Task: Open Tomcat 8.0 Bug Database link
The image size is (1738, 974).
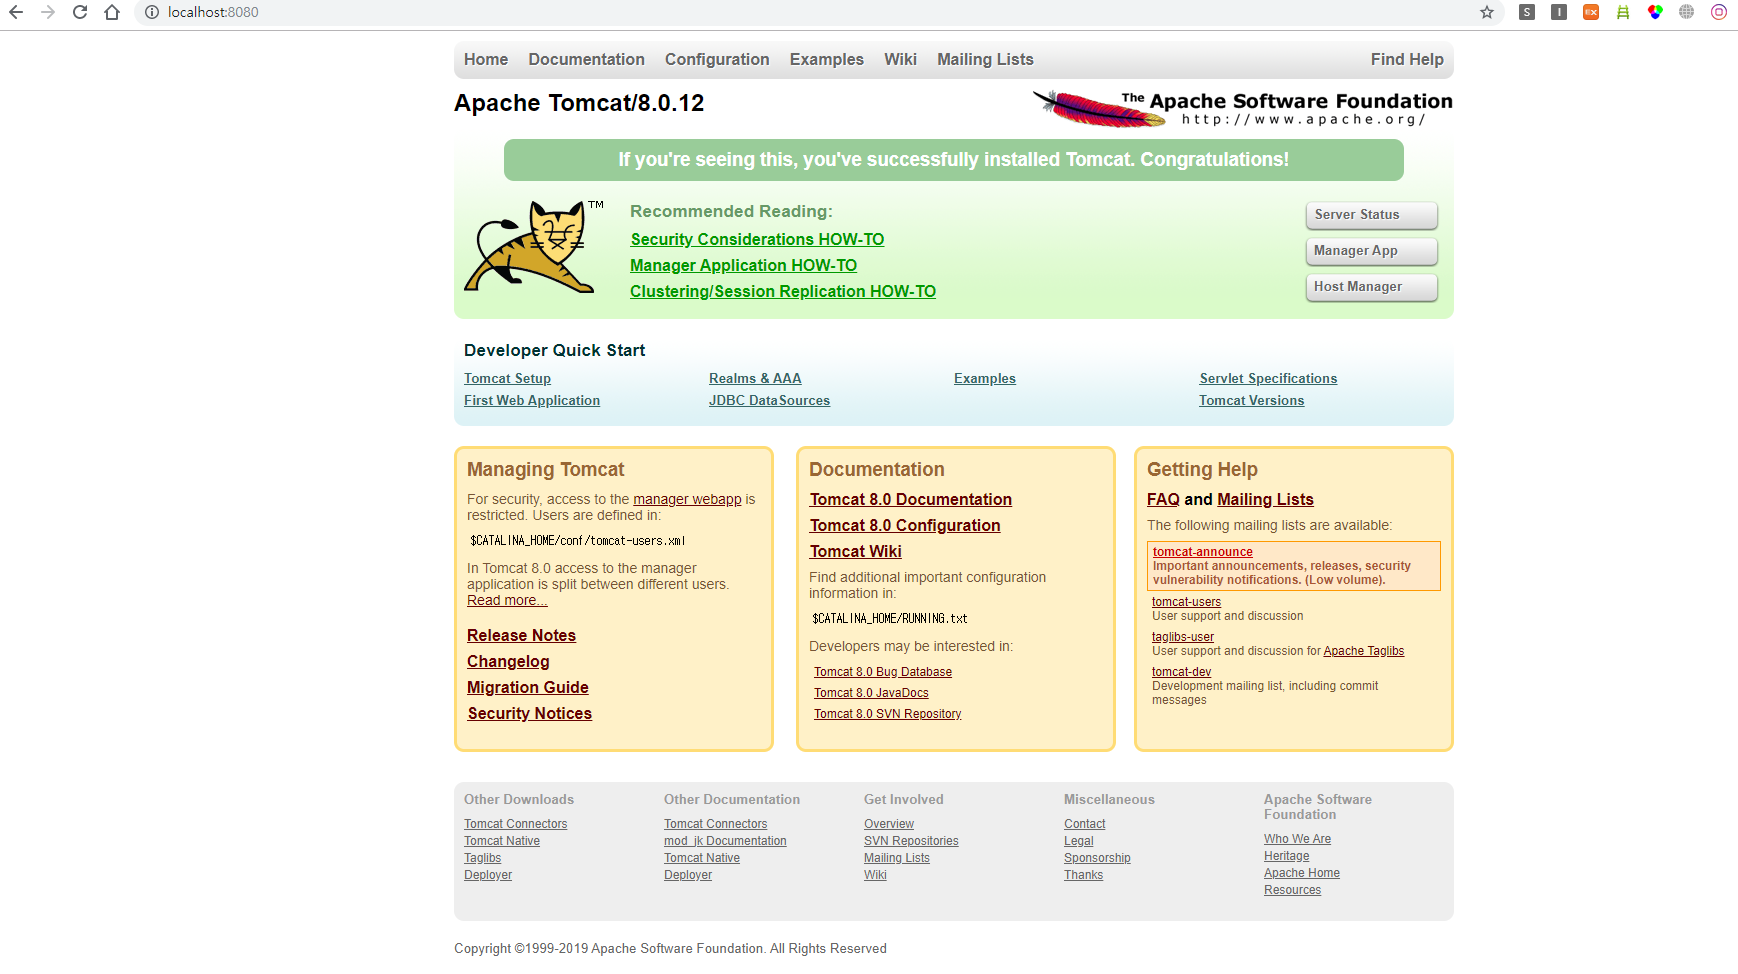Action: (883, 672)
